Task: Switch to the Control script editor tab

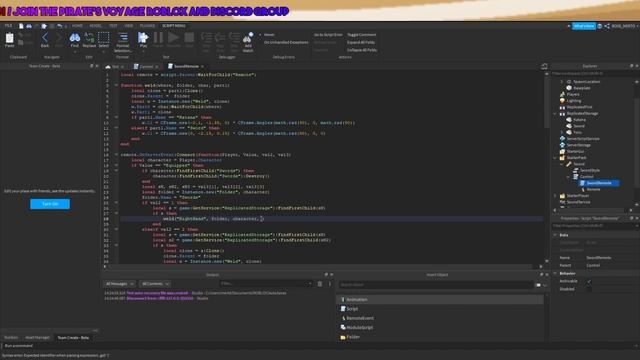Action: click(x=146, y=67)
